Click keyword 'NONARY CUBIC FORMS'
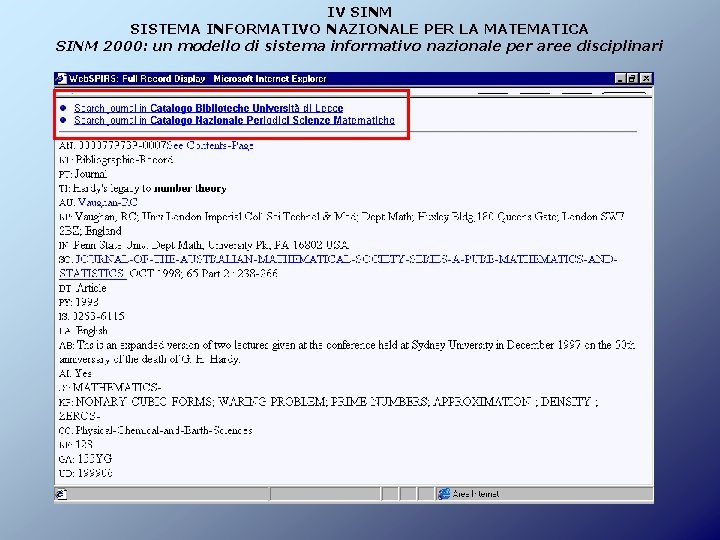 pos(144,402)
